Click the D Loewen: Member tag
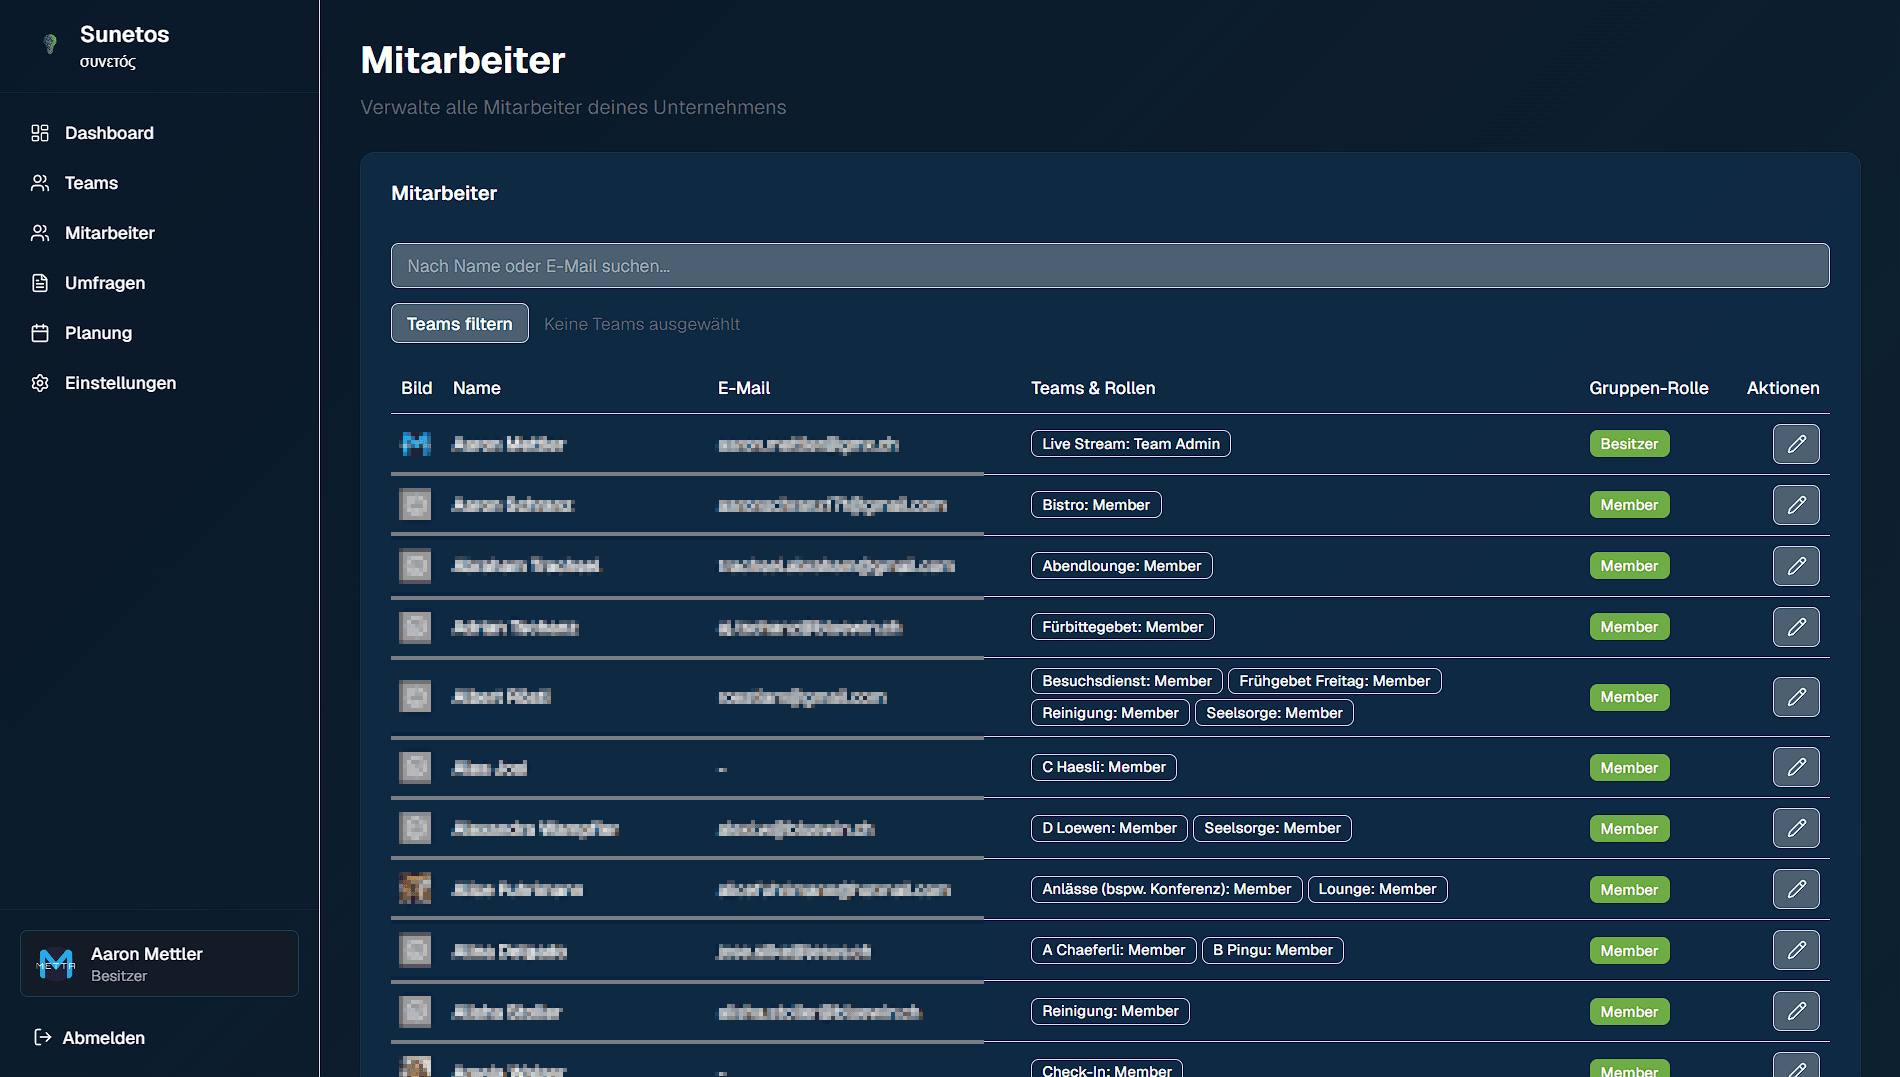 tap(1110, 828)
